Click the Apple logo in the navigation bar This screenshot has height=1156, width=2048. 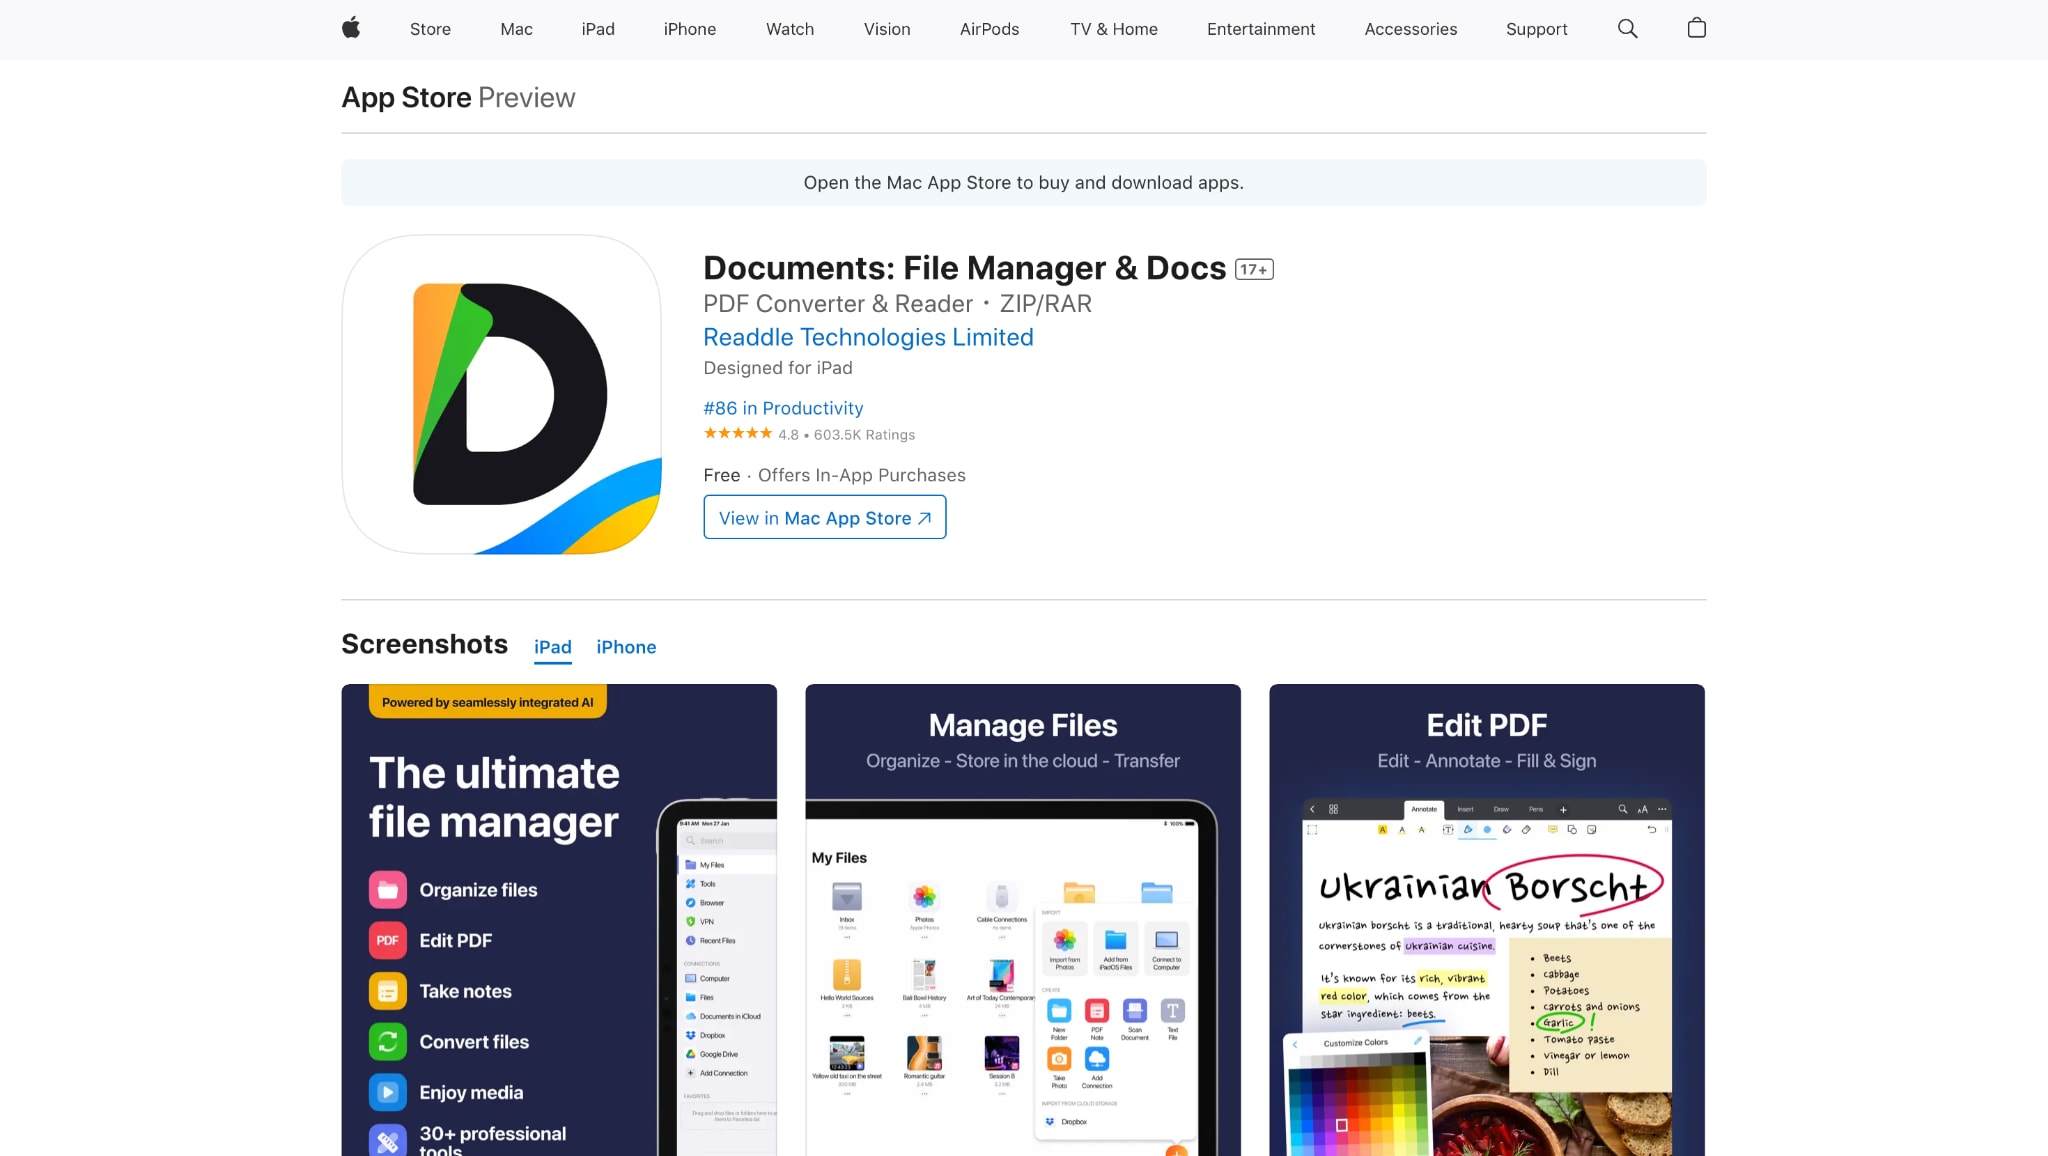click(351, 28)
